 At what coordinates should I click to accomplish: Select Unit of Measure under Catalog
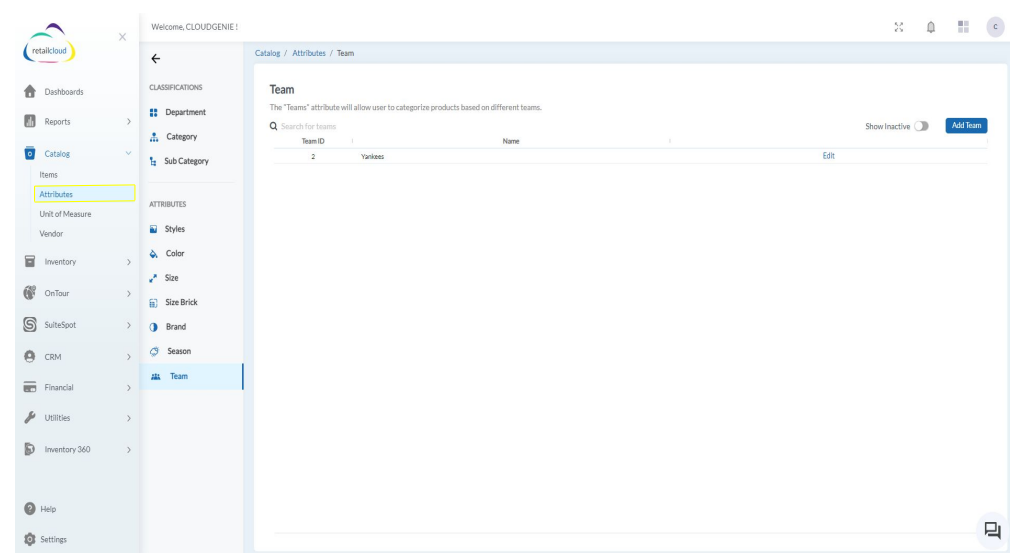pos(65,214)
